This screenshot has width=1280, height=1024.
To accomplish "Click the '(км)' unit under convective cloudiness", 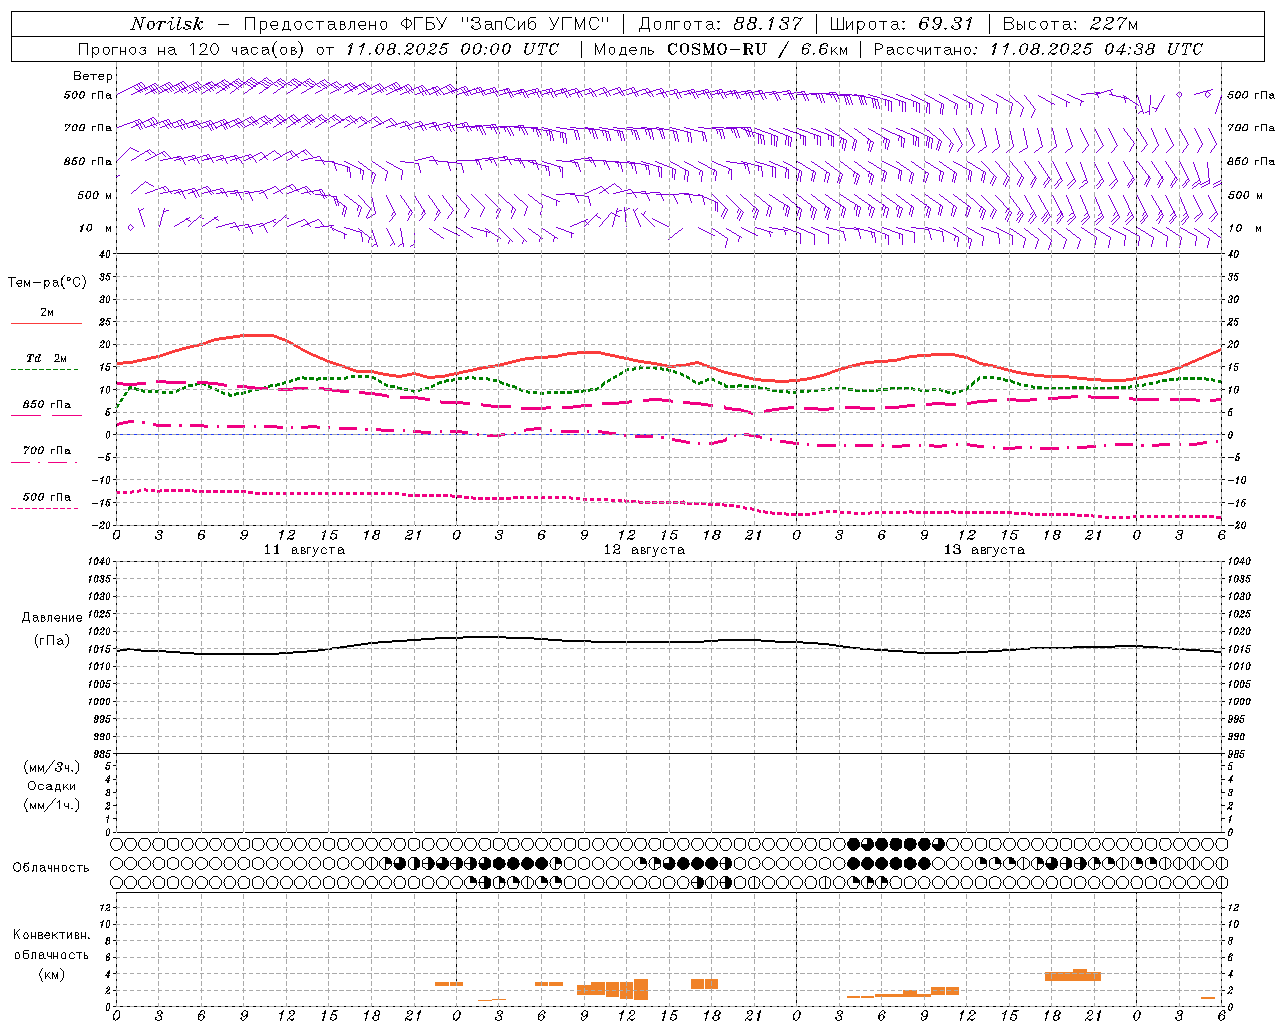I will pyautogui.click(x=52, y=974).
